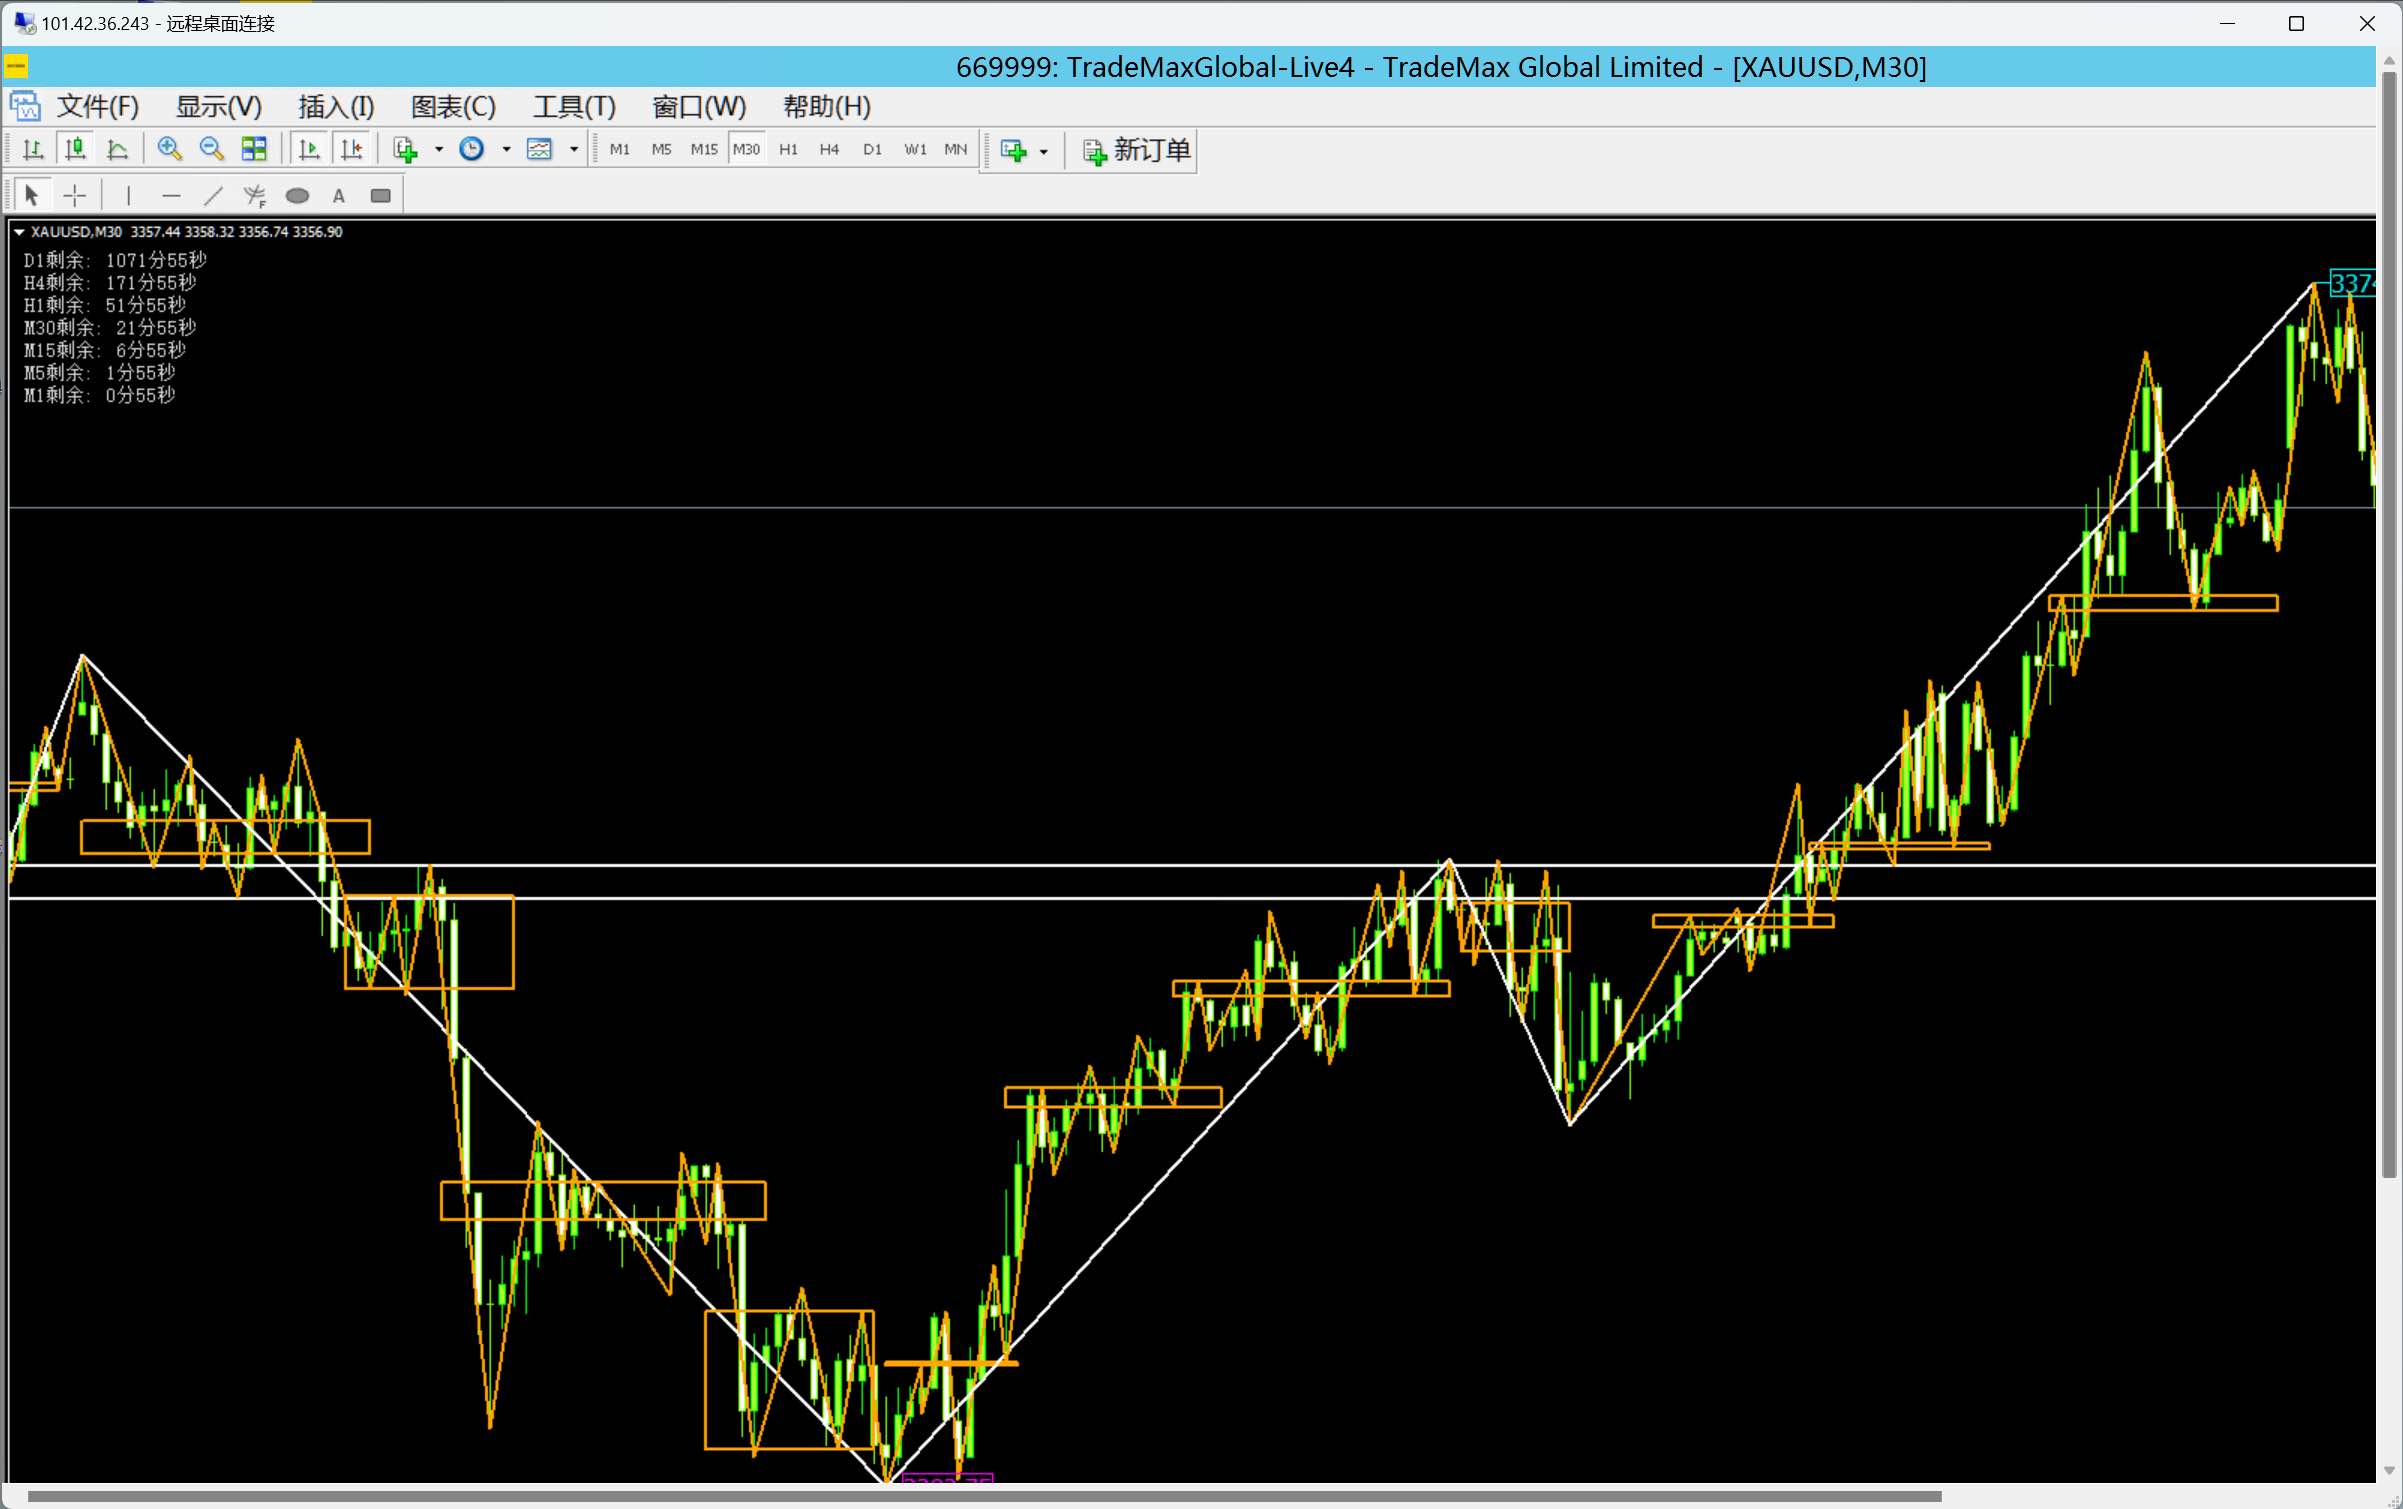The width and height of the screenshot is (2403, 1509).
Task: Pick the trendline drawing tool
Action: [213, 196]
